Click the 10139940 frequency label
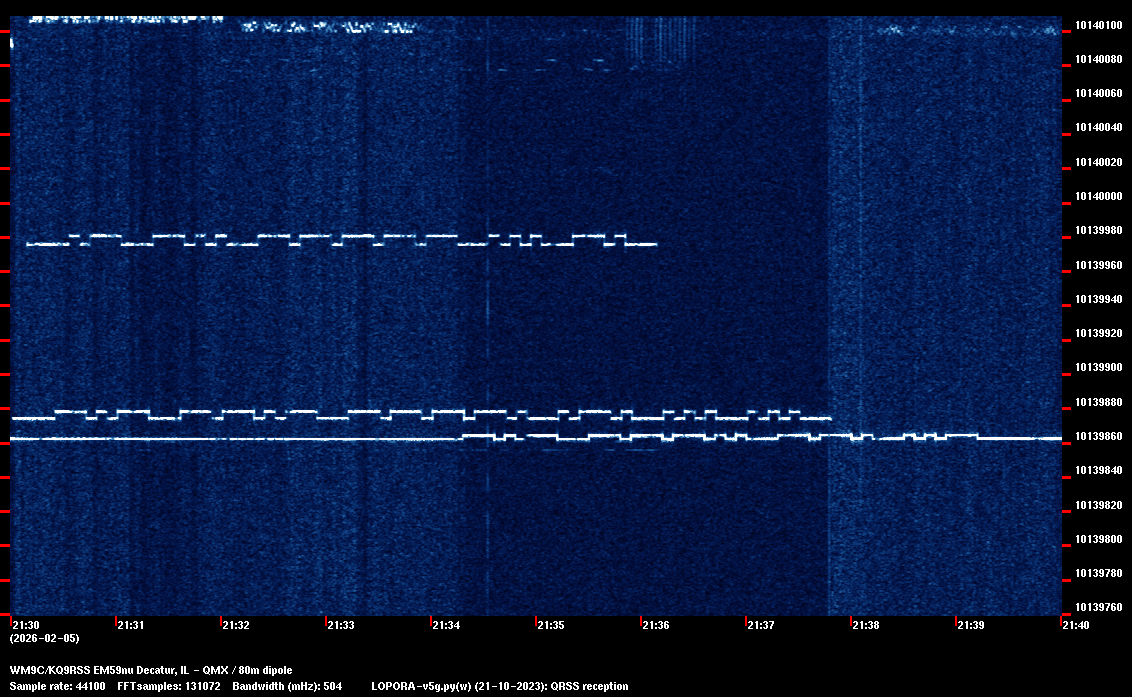1132x697 pixels. pyautogui.click(x=1099, y=299)
